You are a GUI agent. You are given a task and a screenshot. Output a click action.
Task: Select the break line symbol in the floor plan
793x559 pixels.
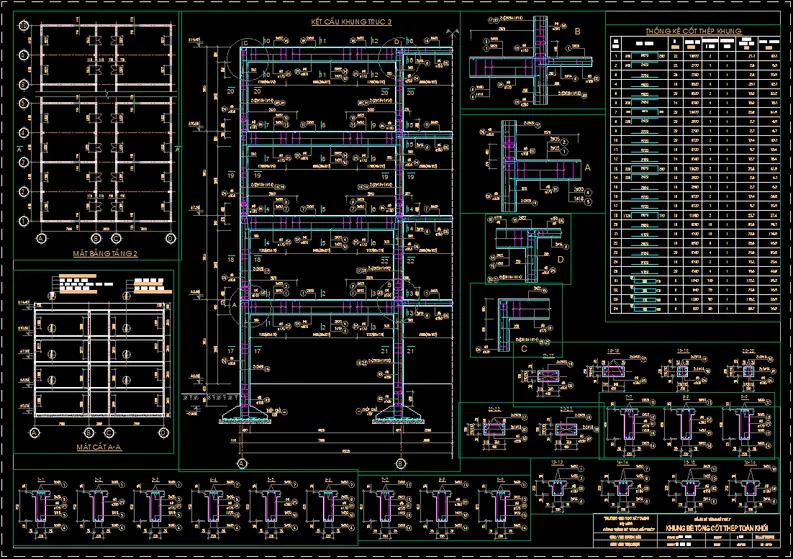click(107, 94)
